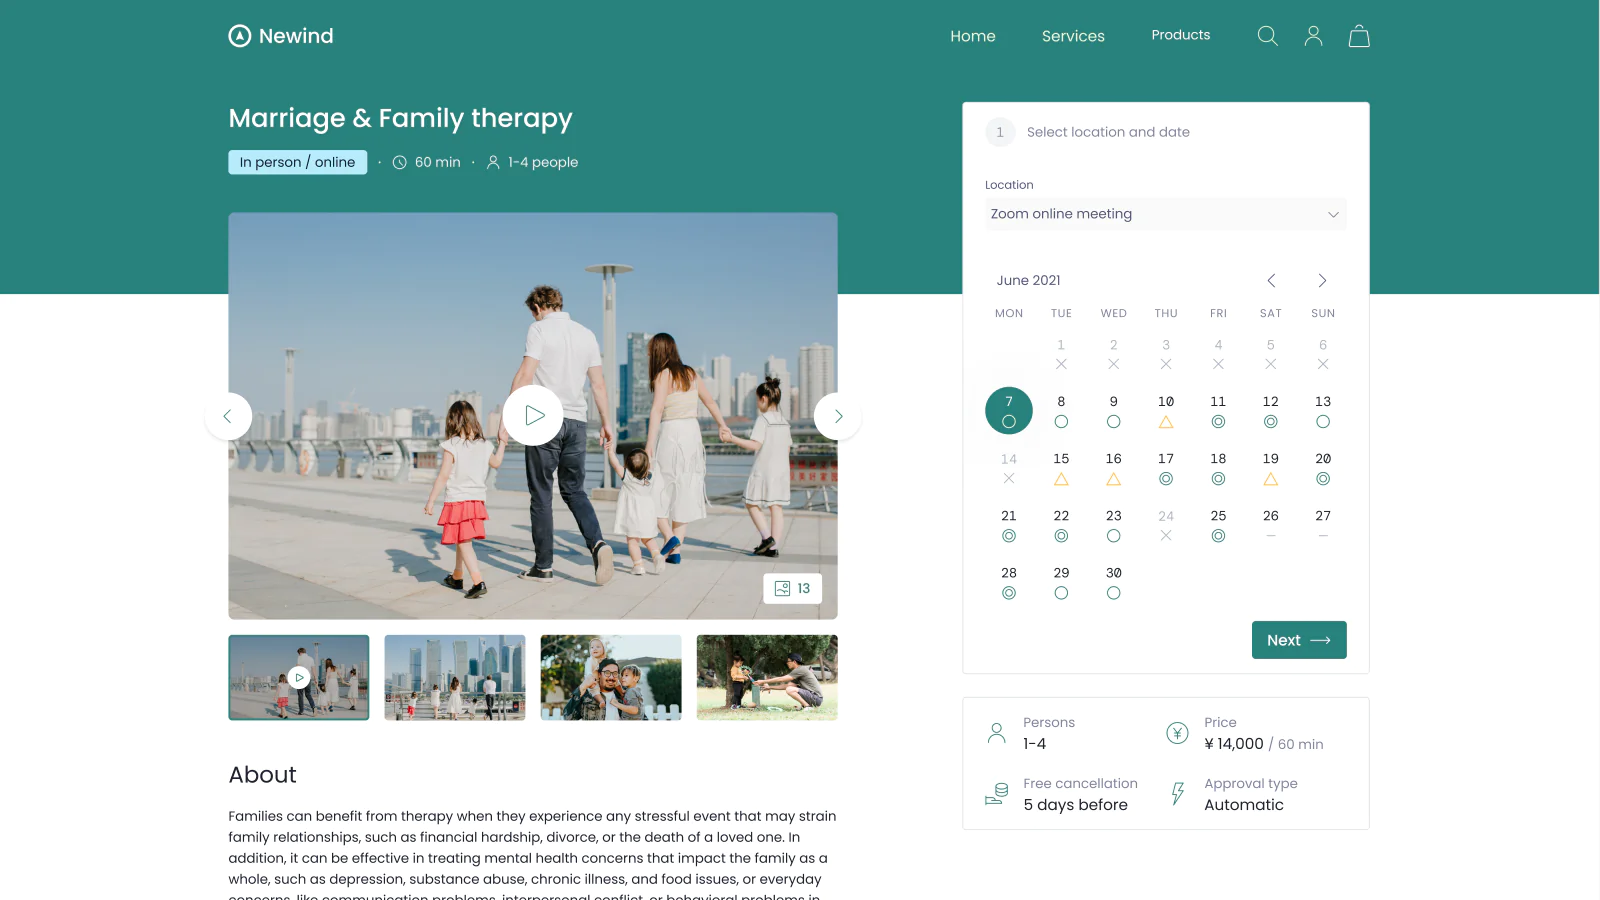Pick June 20 in the calendar

click(1323, 468)
